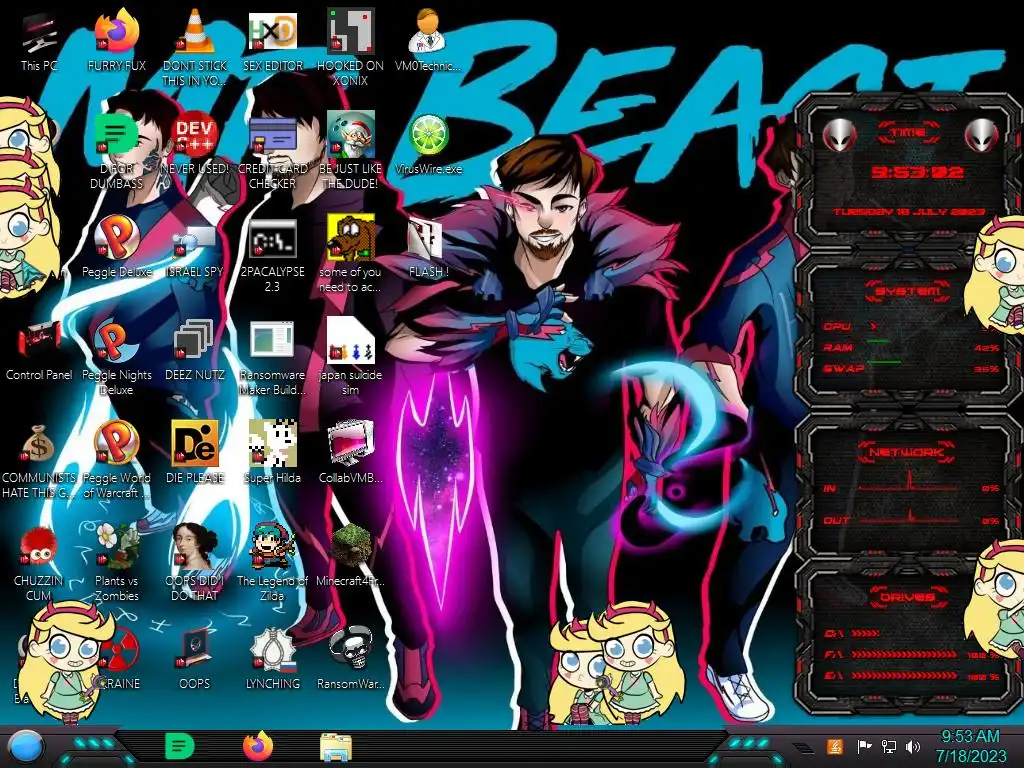1024x768 pixels.
Task: Click the F:\ drive usage bar
Action: 906,654
